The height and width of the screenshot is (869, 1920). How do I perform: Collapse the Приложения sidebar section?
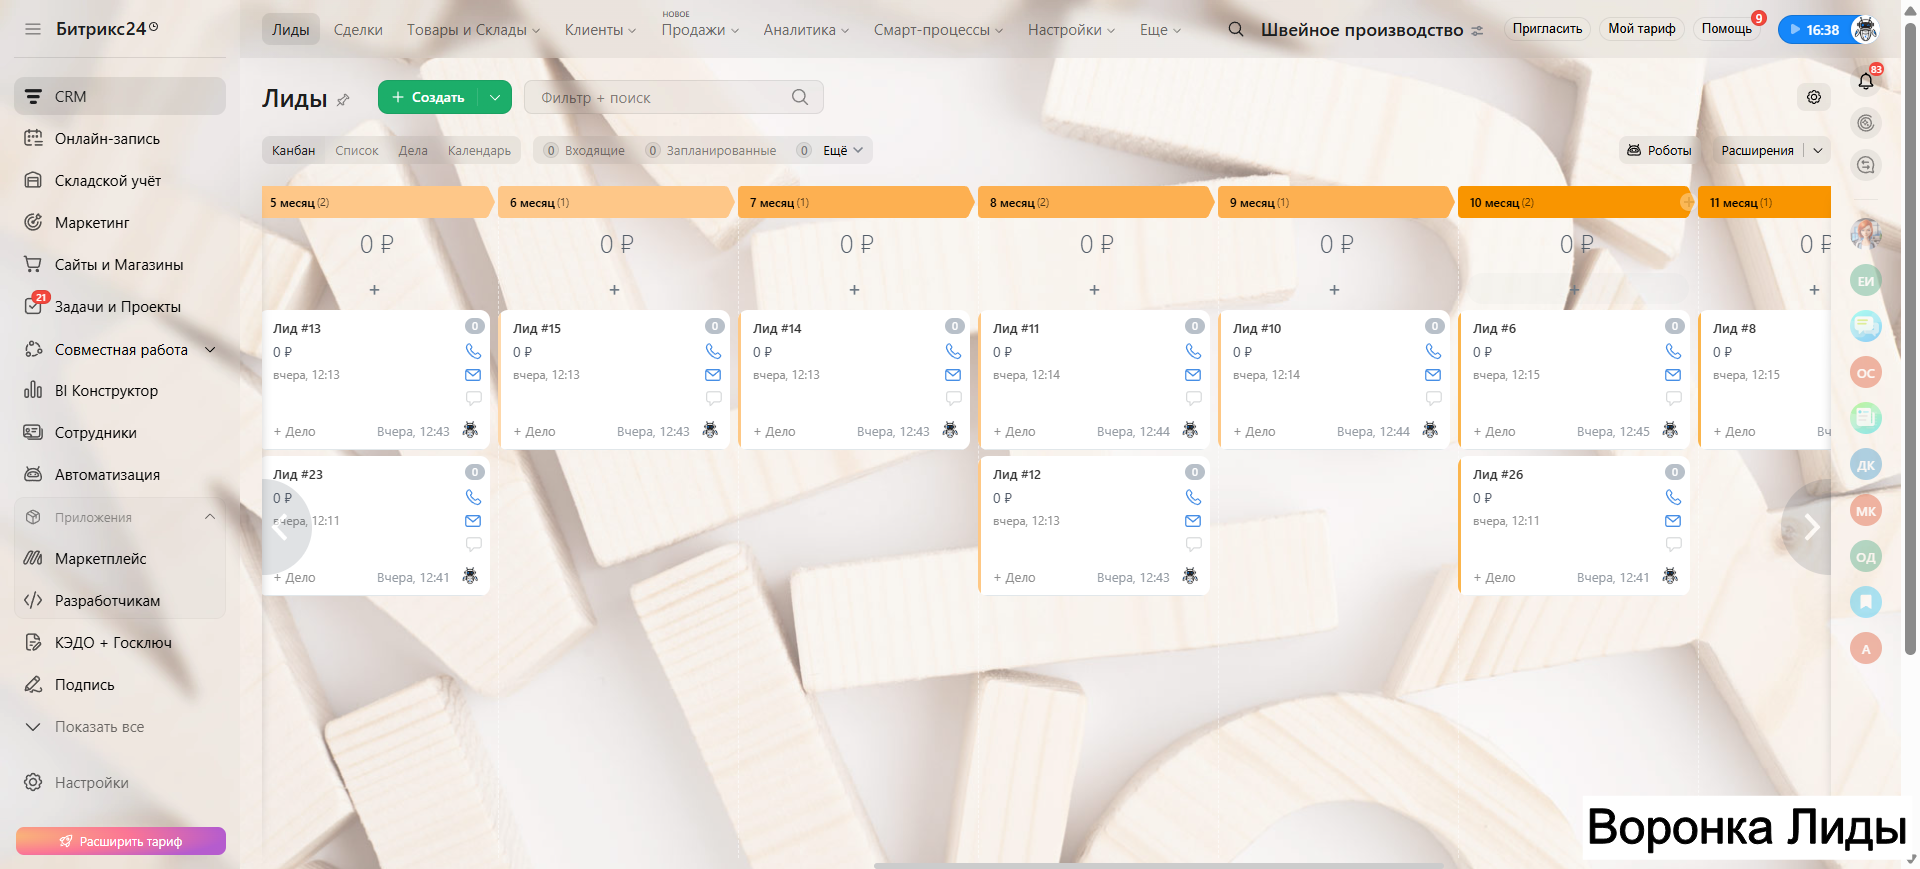tap(210, 517)
